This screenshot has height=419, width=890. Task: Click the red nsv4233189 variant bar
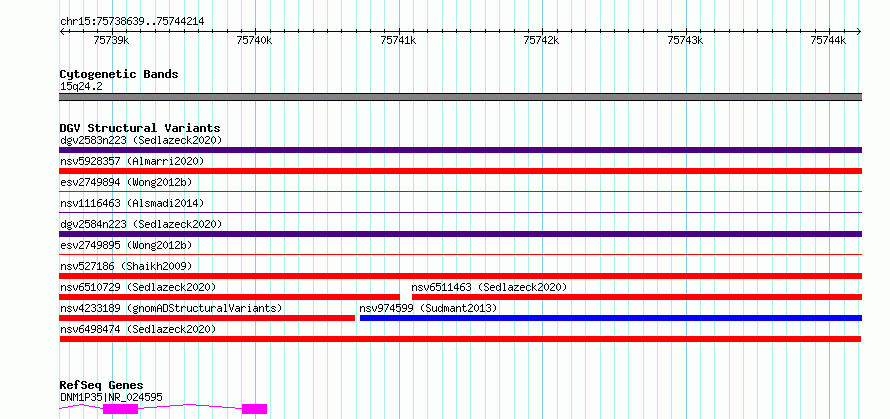[x=207, y=318]
